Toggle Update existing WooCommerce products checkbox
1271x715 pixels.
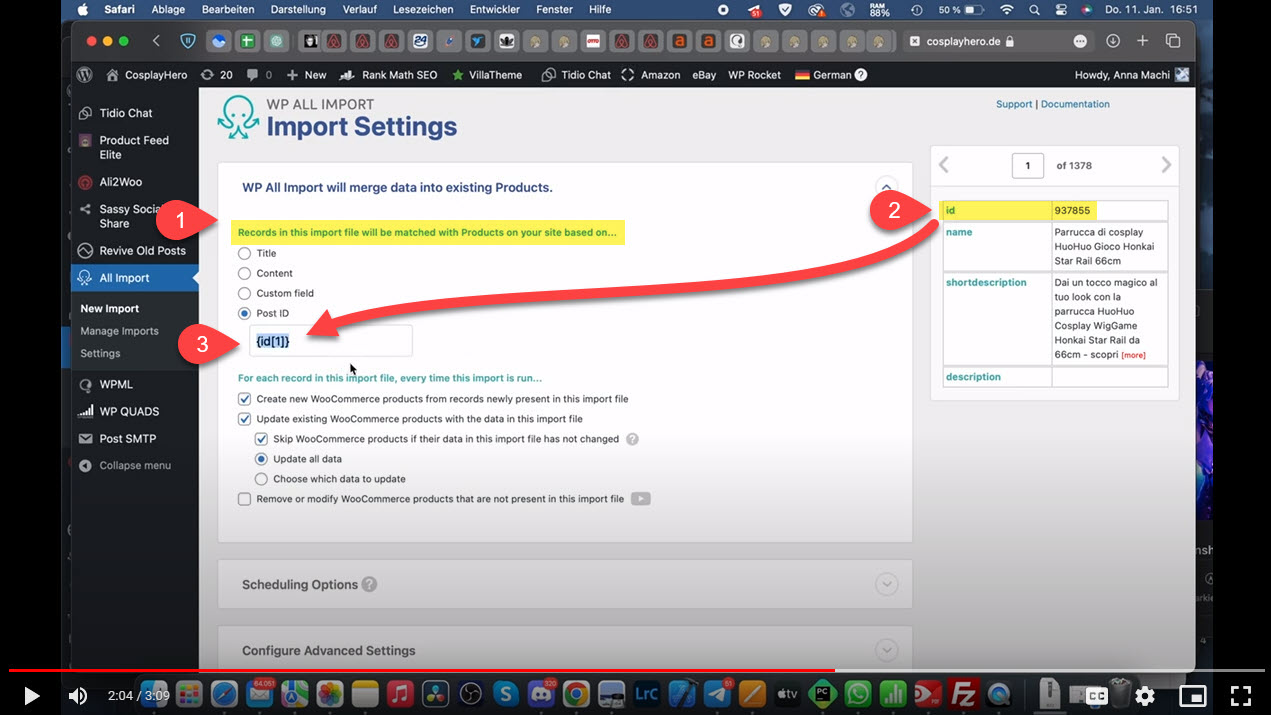244,419
